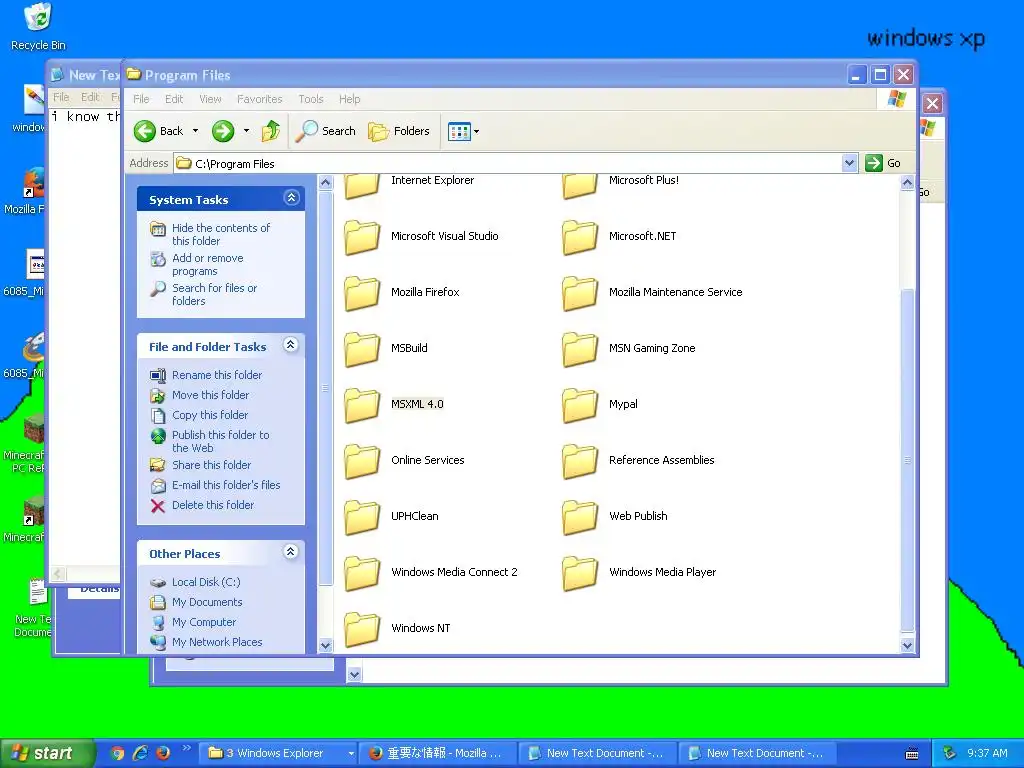Expand the Address bar dropdown

pyautogui.click(x=849, y=163)
